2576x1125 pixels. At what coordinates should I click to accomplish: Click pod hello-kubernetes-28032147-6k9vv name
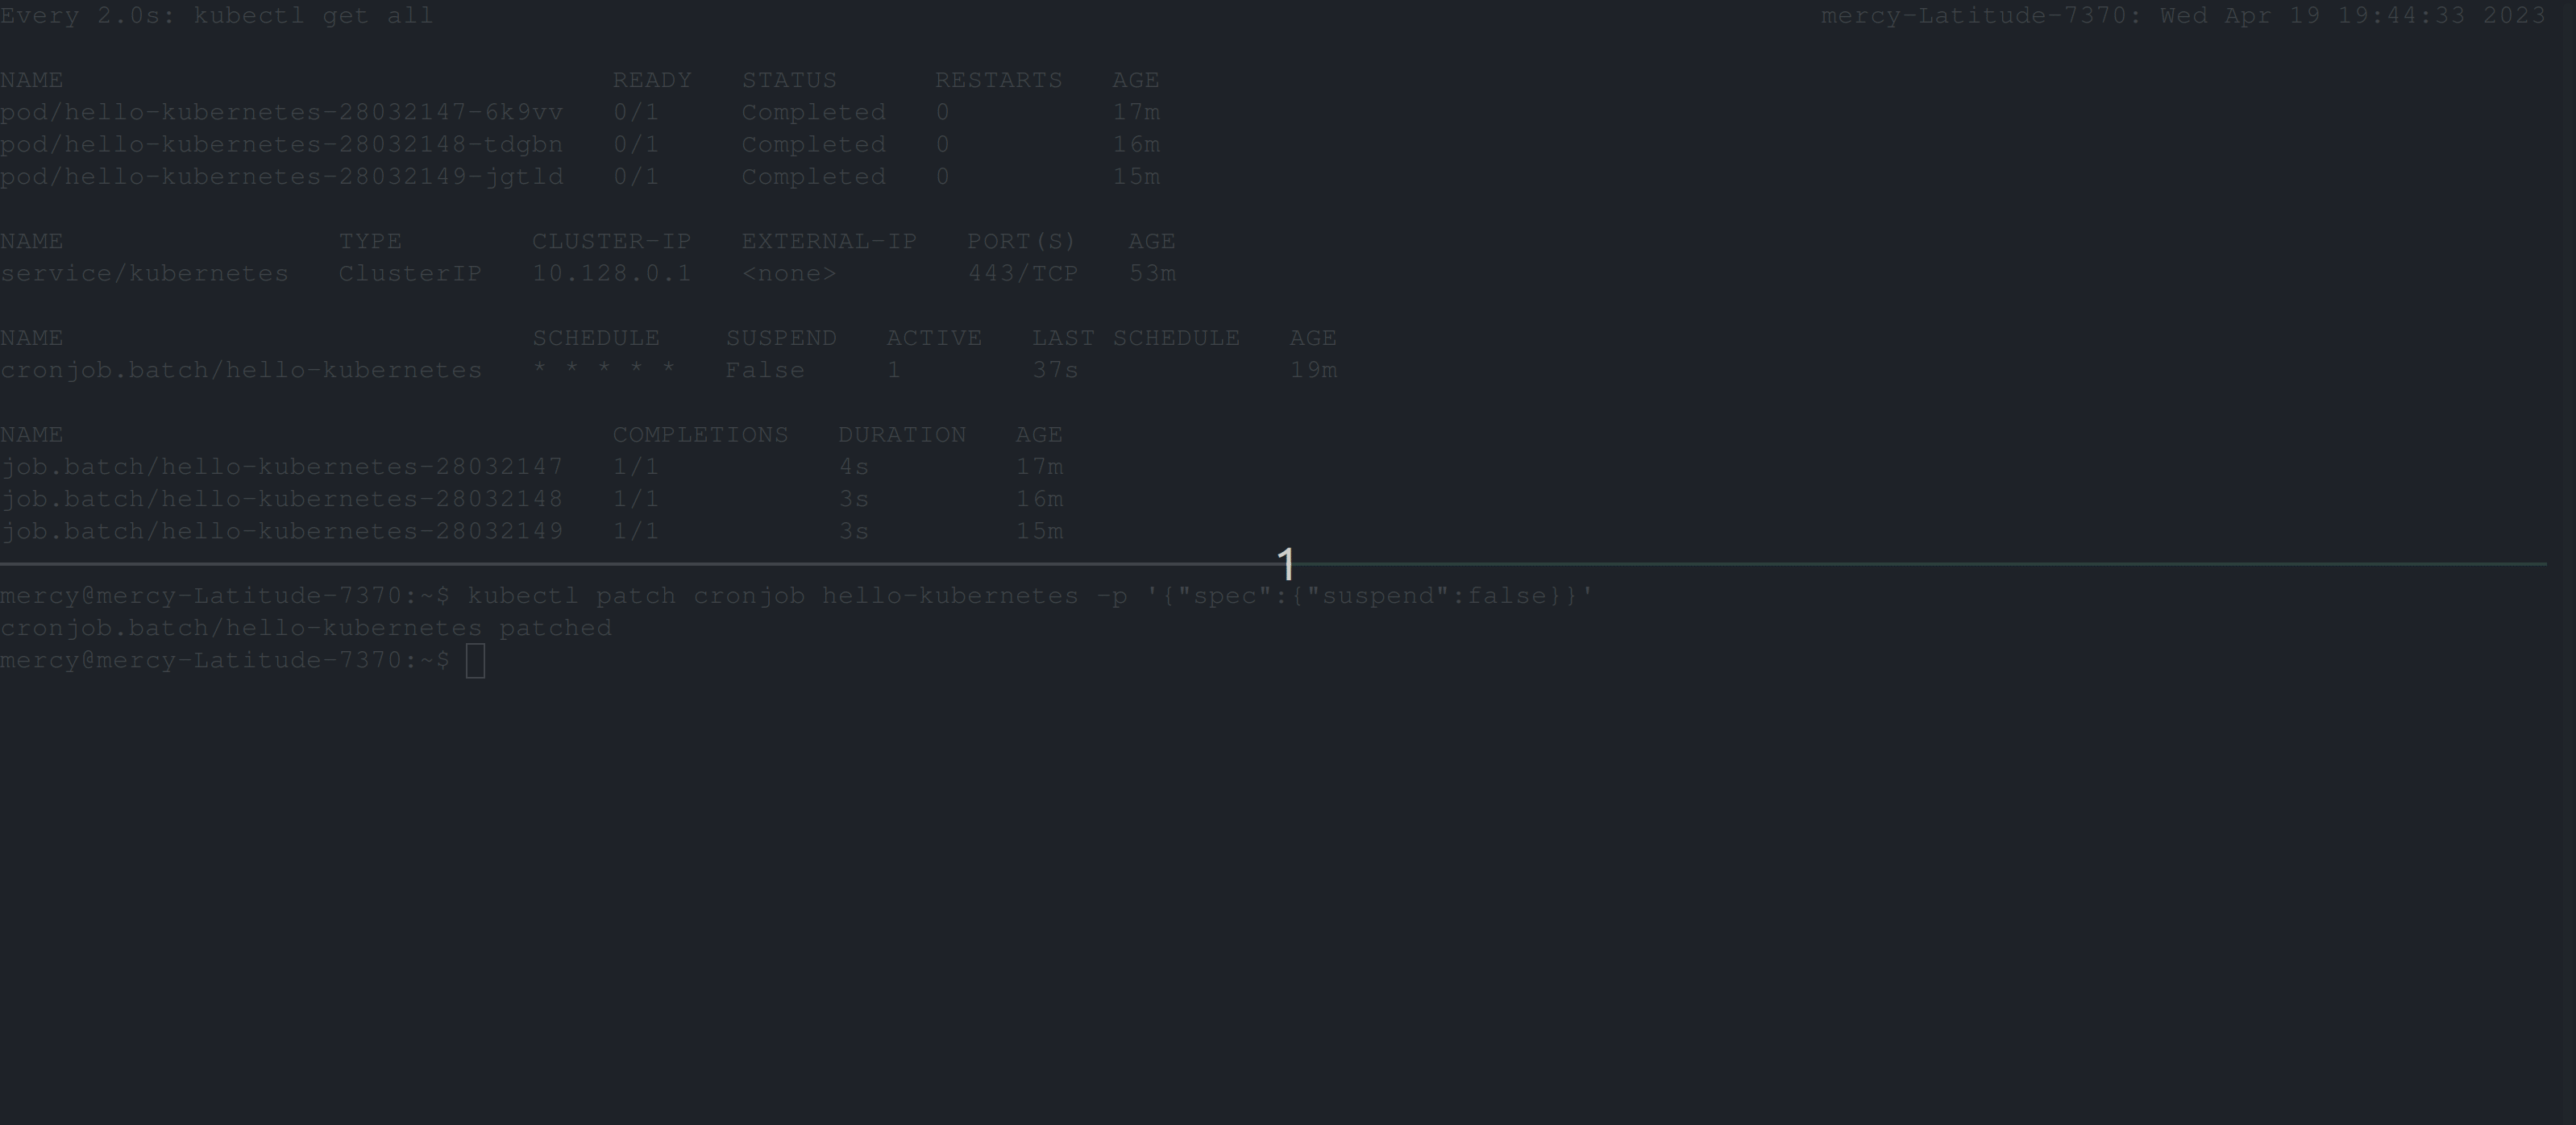281,112
